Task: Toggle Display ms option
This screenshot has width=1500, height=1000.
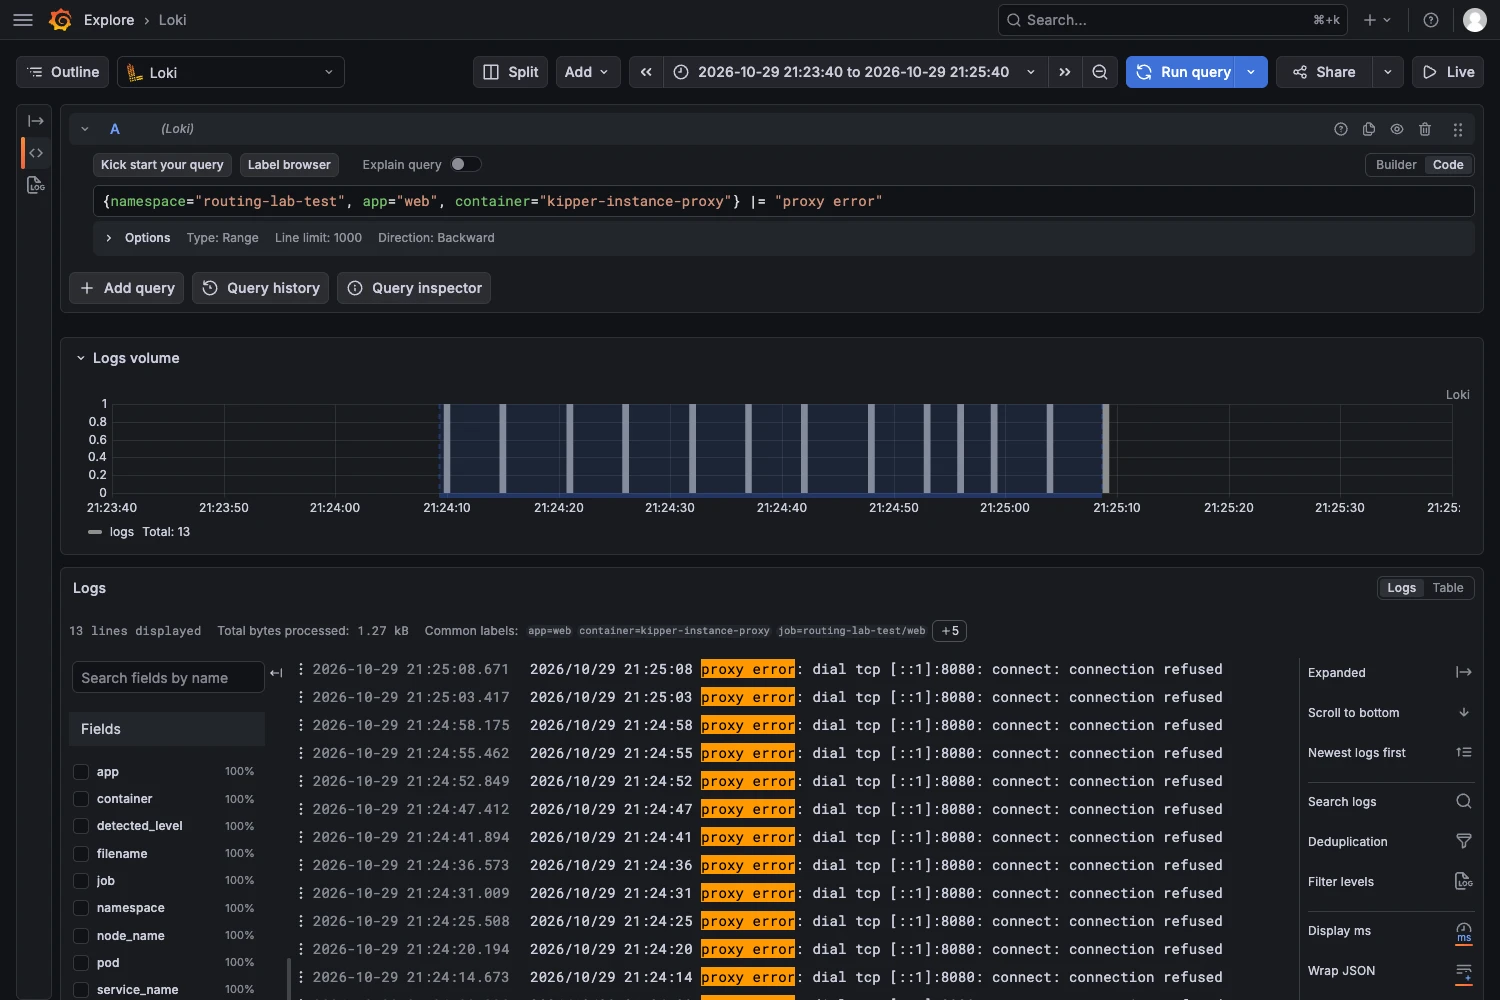Action: tap(1390, 931)
